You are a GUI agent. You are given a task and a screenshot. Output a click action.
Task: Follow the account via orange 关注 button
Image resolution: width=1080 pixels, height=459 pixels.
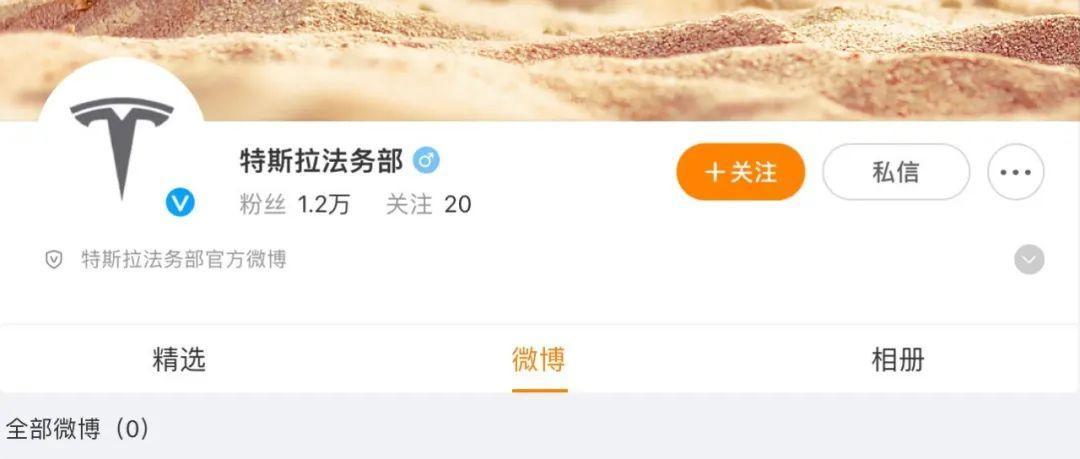(x=741, y=172)
